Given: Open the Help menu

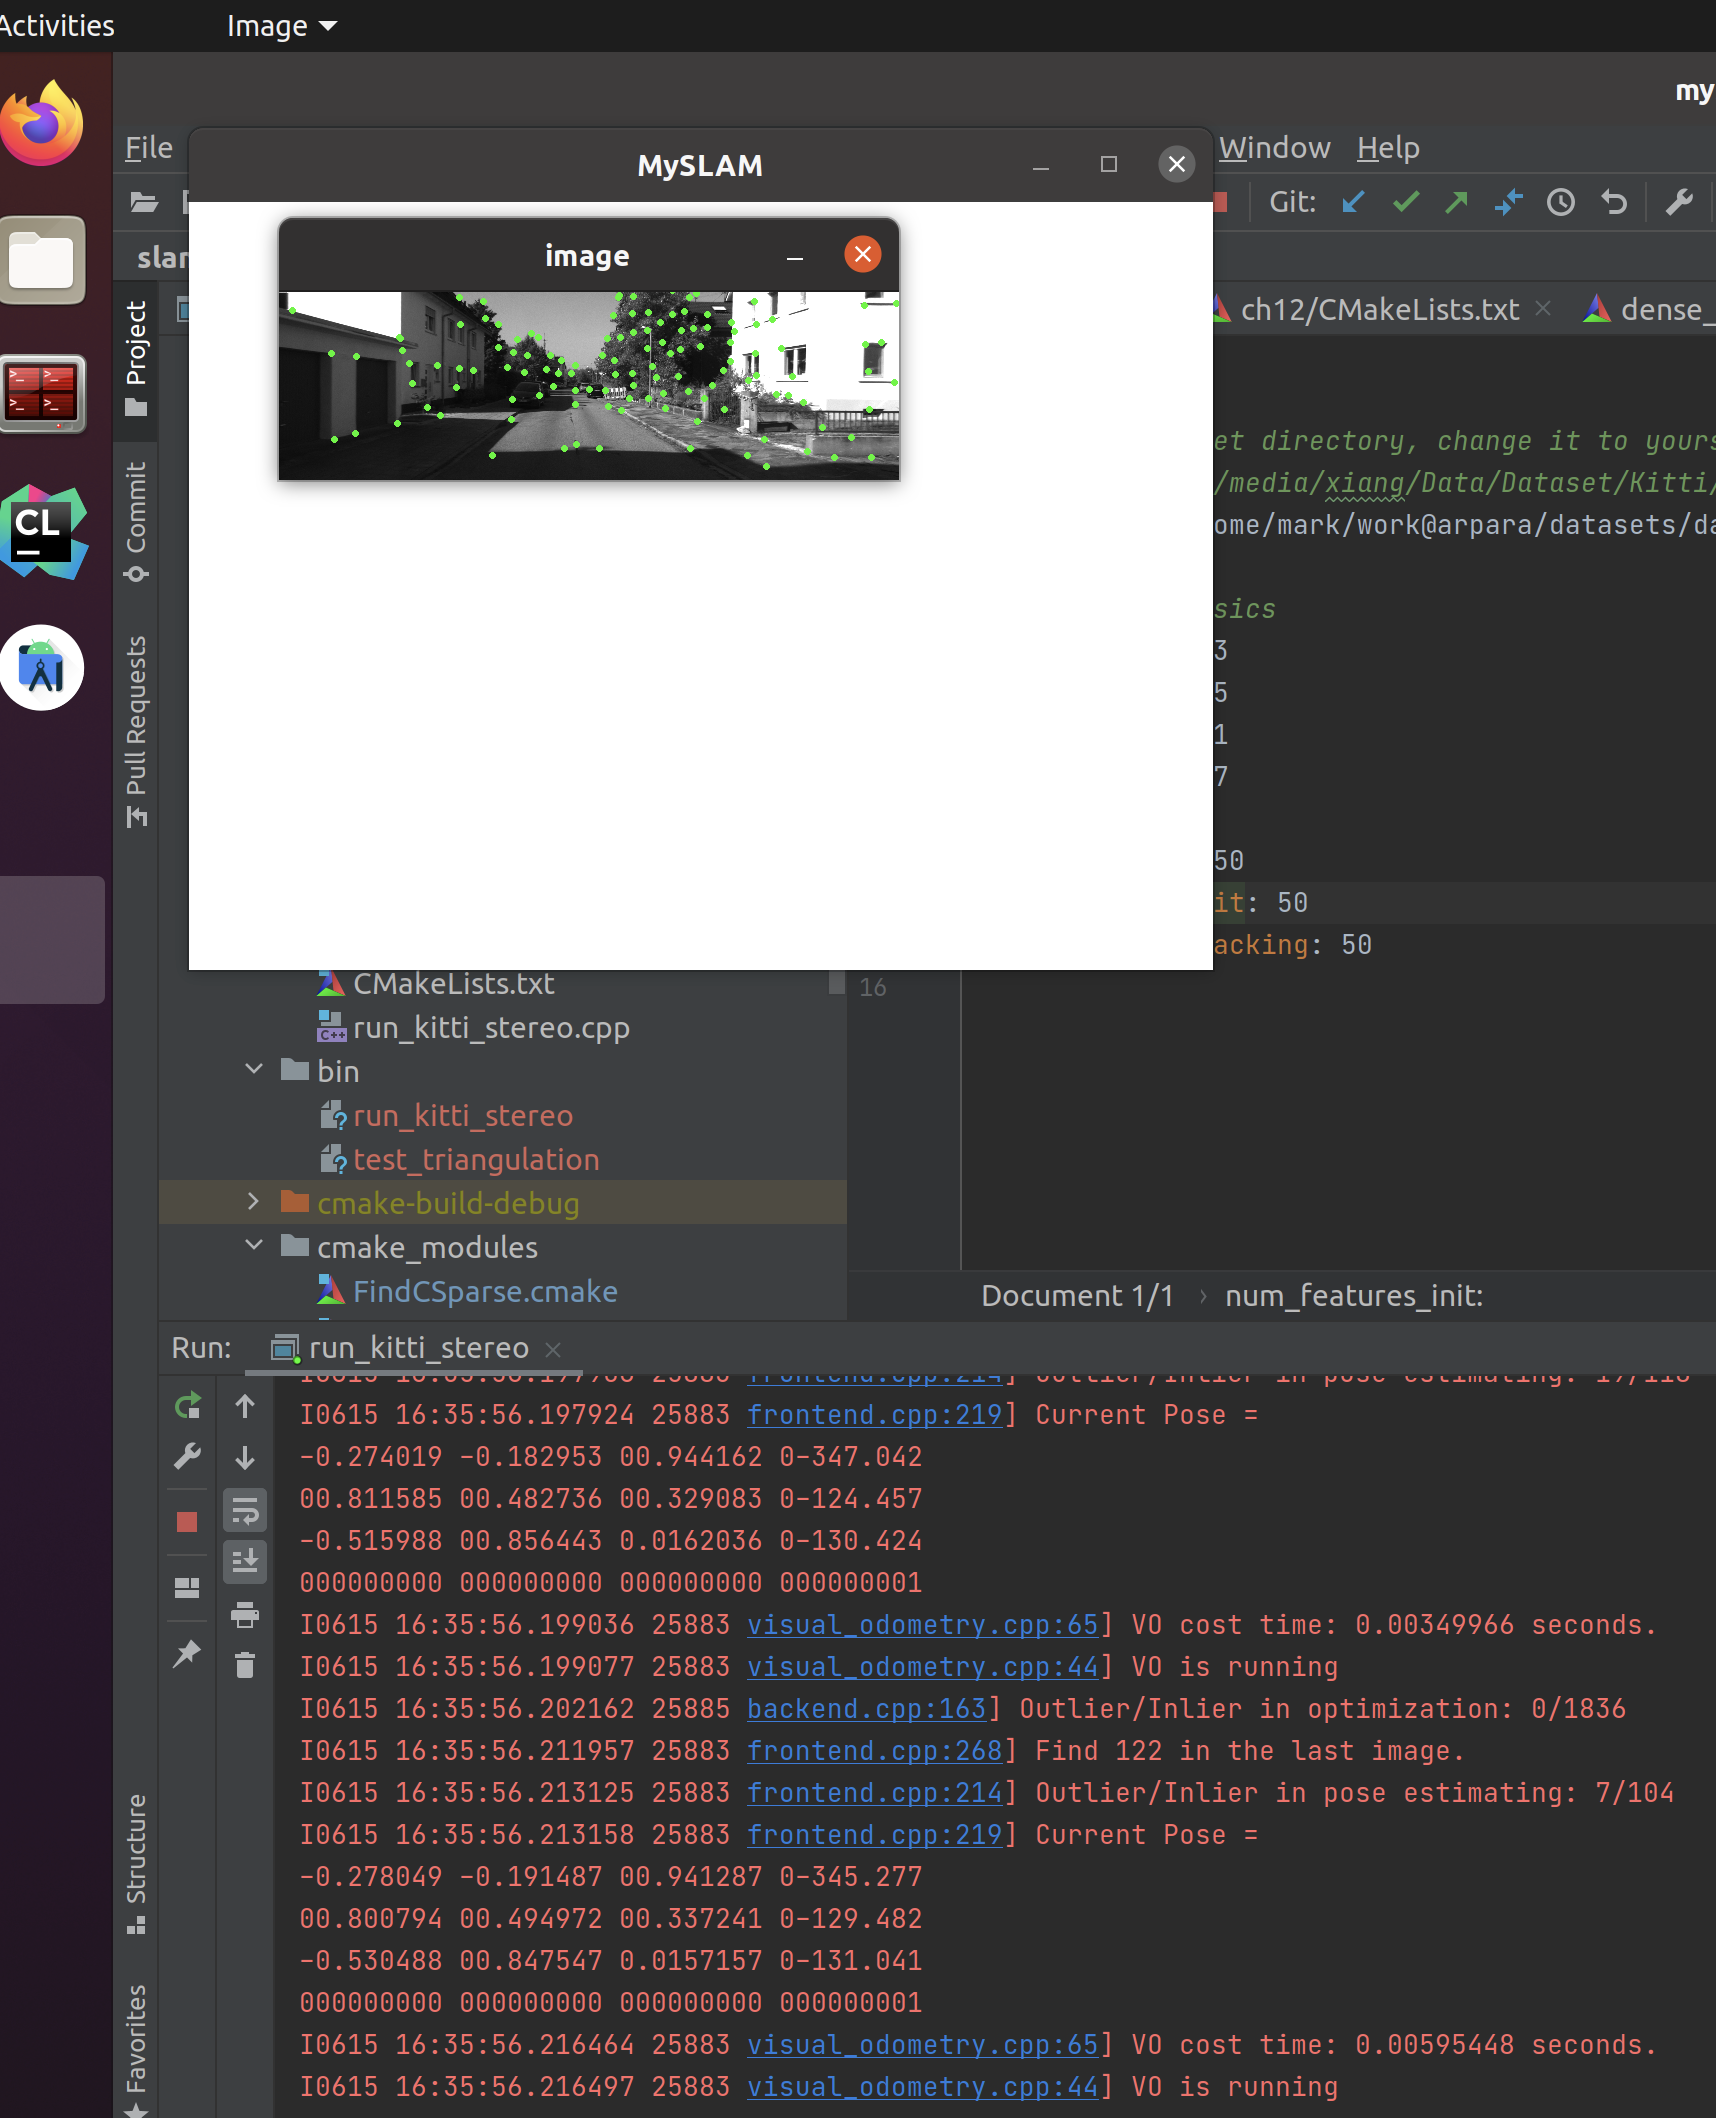Looking at the screenshot, I should click(1388, 148).
